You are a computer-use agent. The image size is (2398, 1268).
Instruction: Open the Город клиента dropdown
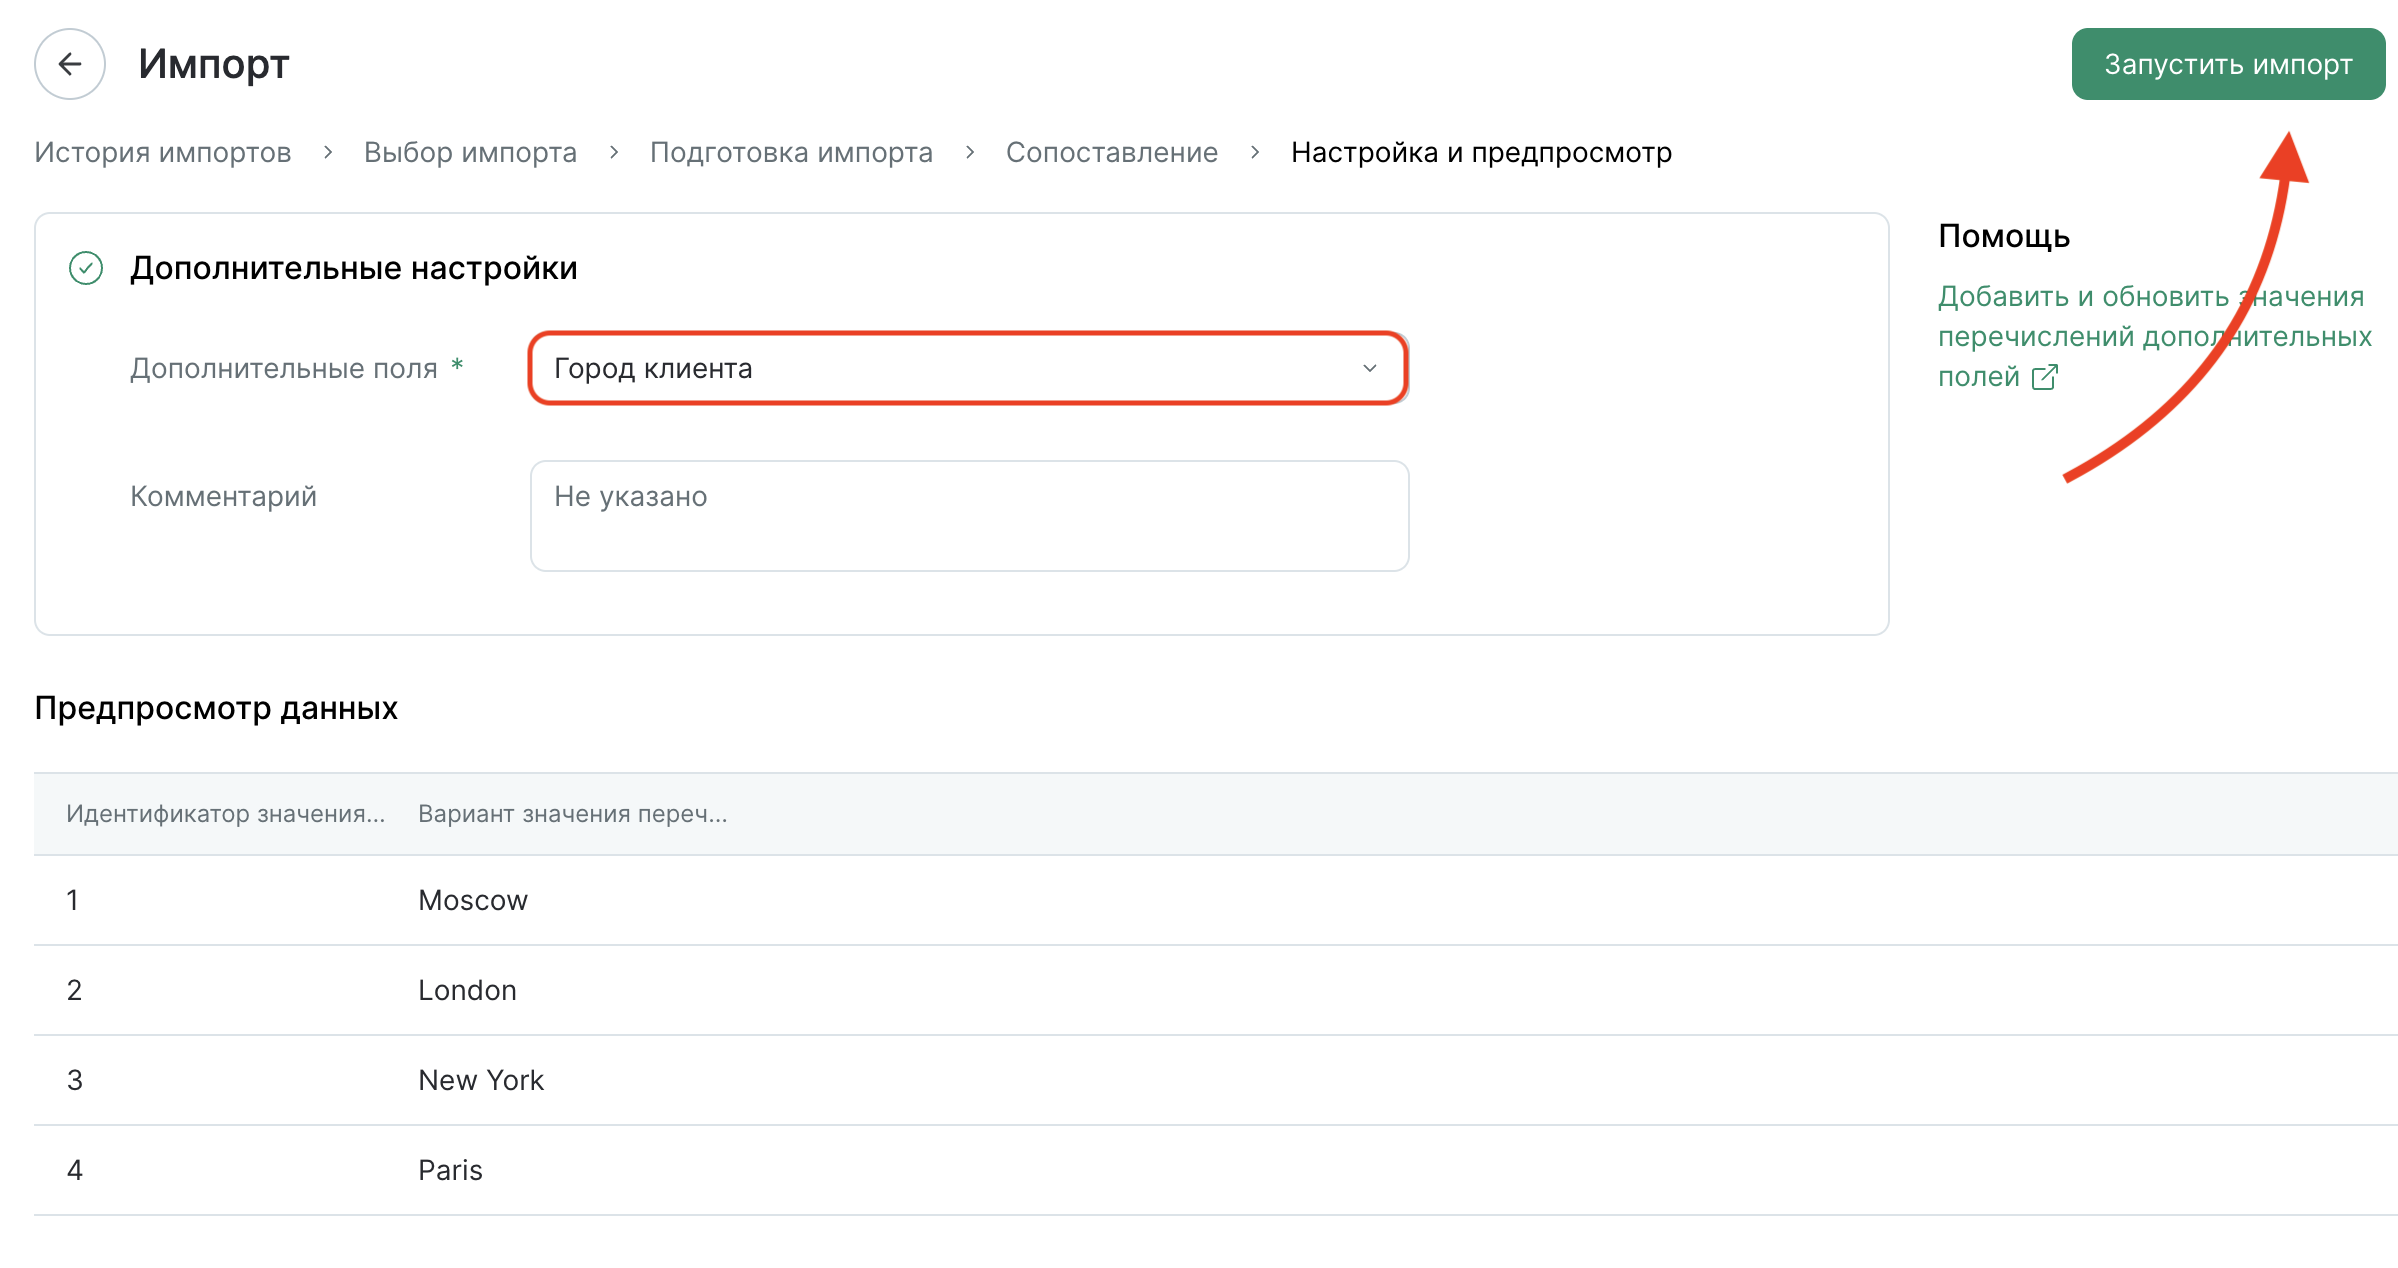[969, 368]
